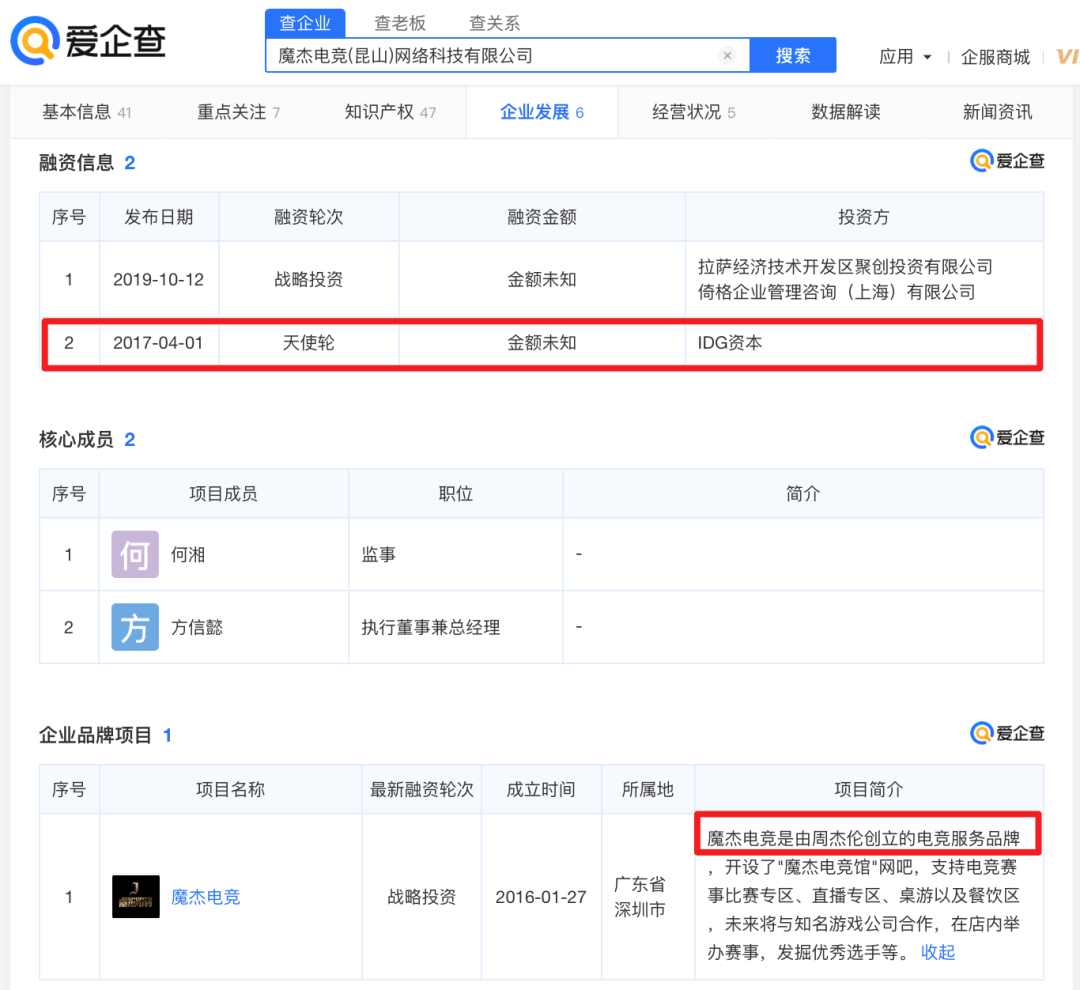Screen dimensions: 1080x990
Task: Switch to the 查关系 search tab
Action: click(495, 23)
